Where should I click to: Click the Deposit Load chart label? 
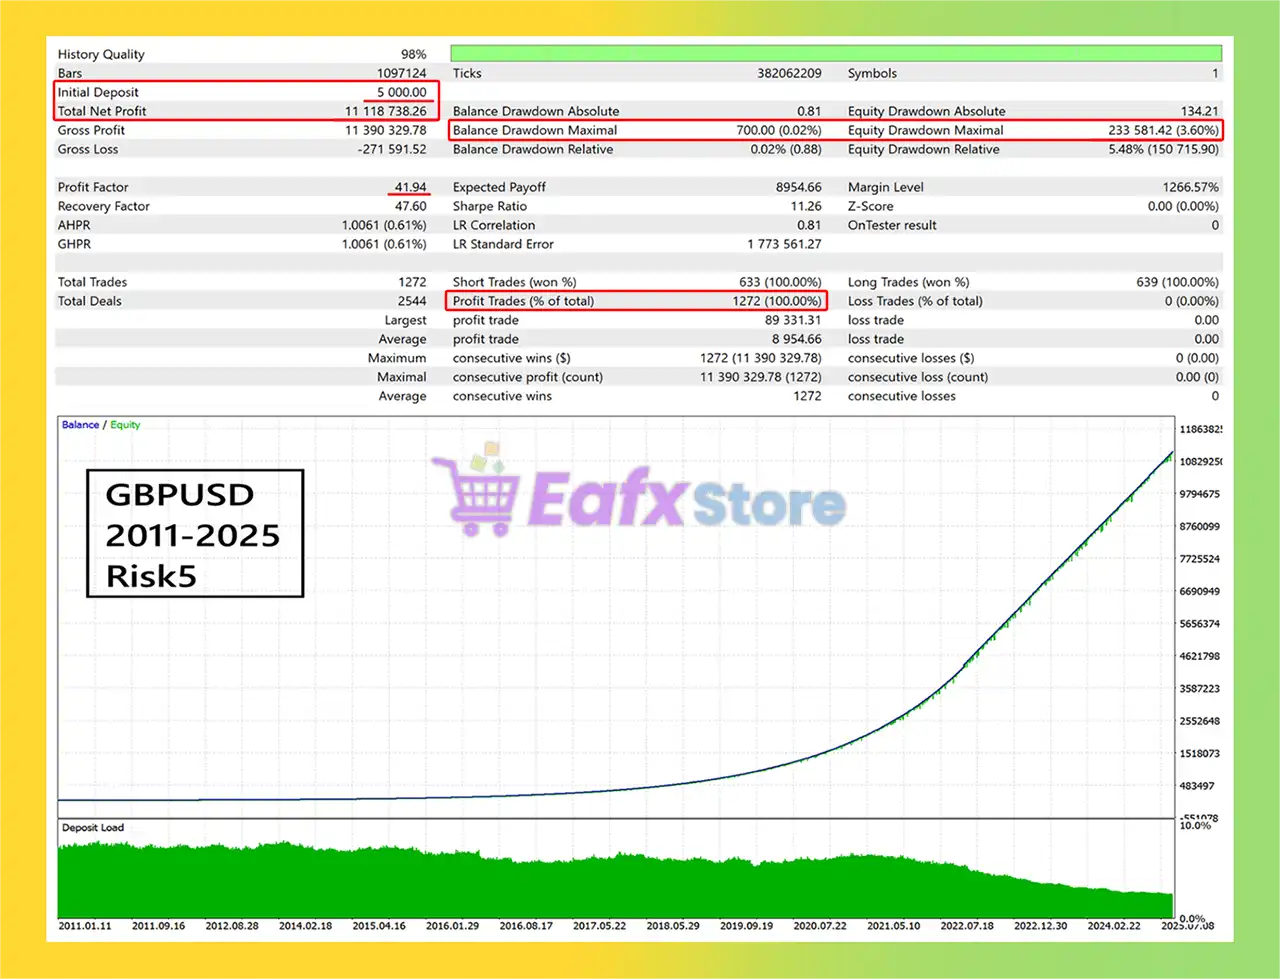93,828
